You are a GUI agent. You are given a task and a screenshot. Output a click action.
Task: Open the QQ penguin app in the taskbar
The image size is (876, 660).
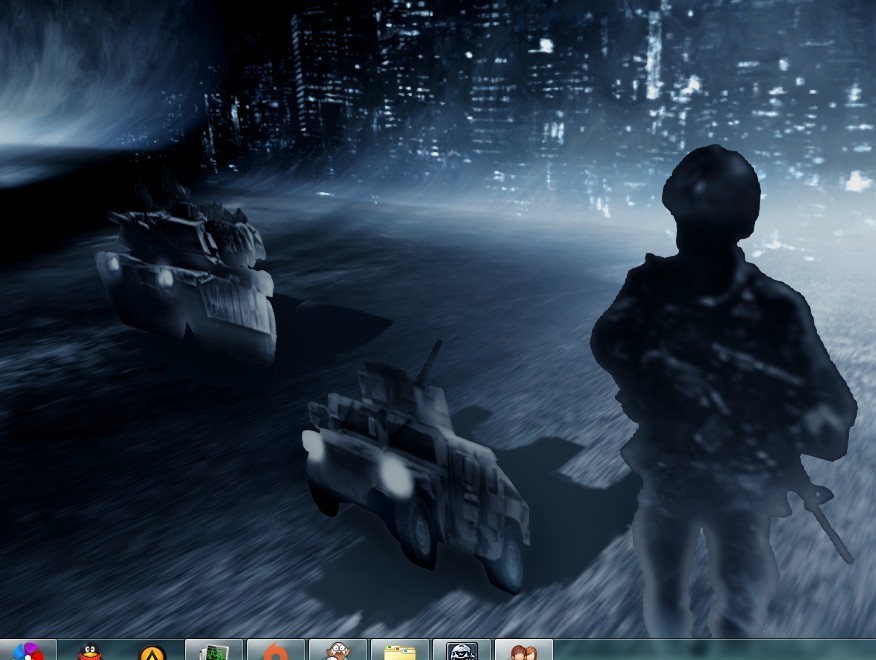click(x=91, y=652)
